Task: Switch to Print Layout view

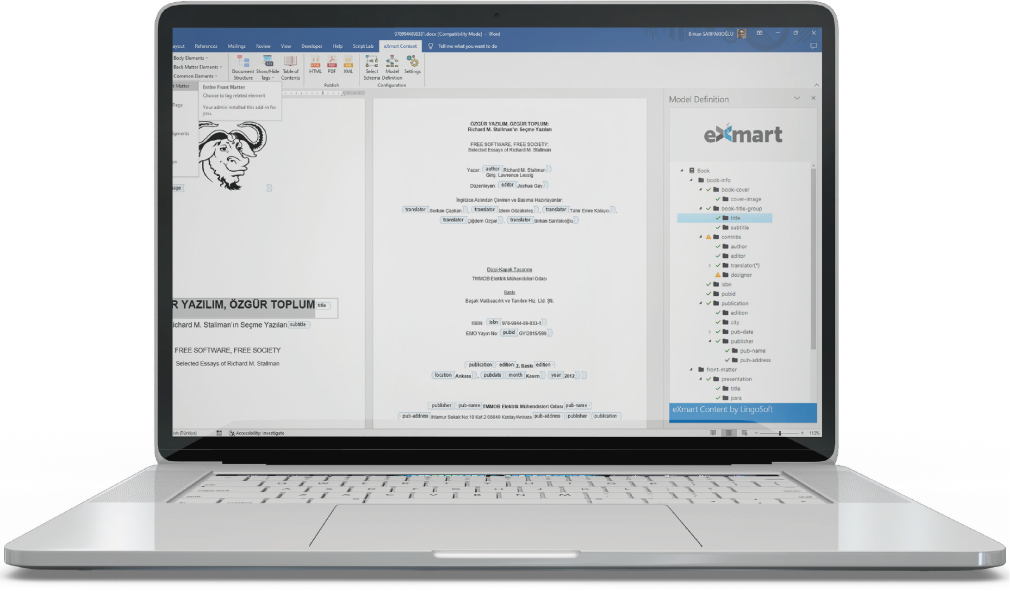Action: click(x=729, y=433)
